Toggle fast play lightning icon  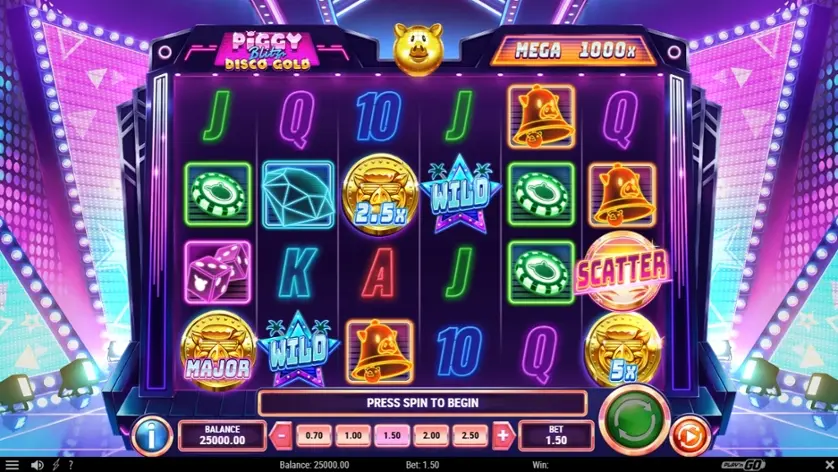(x=56, y=465)
